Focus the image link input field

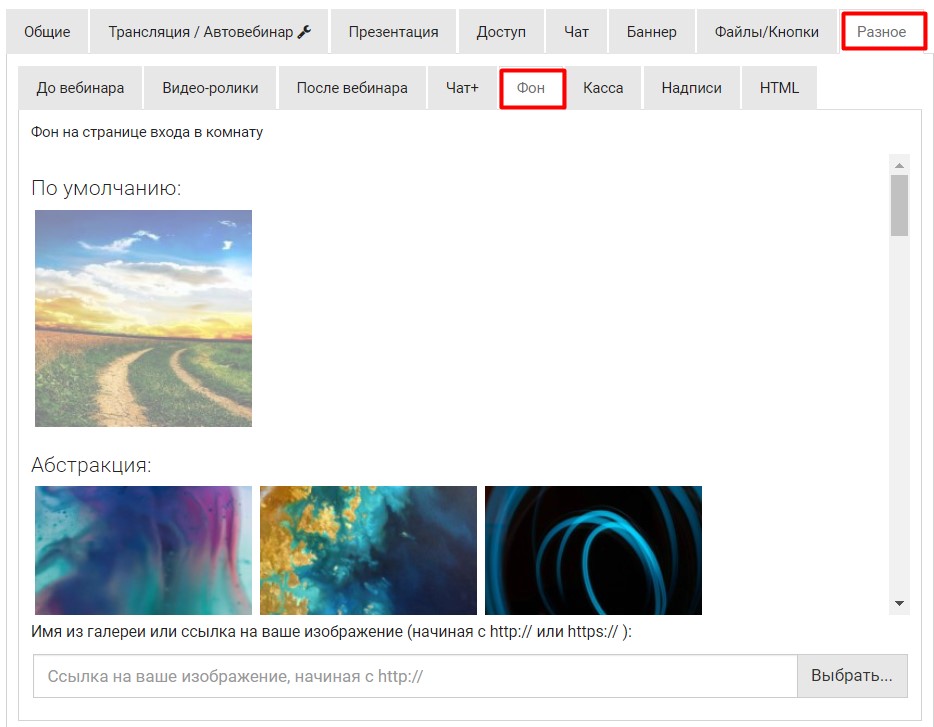click(415, 676)
